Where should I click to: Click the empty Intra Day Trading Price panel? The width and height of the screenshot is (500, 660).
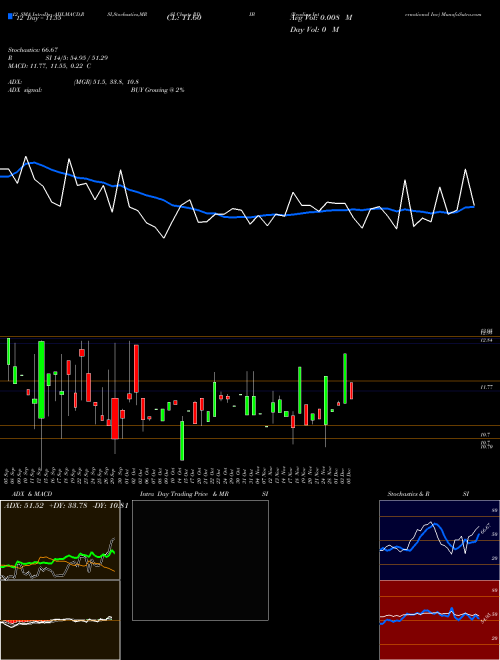200,560
